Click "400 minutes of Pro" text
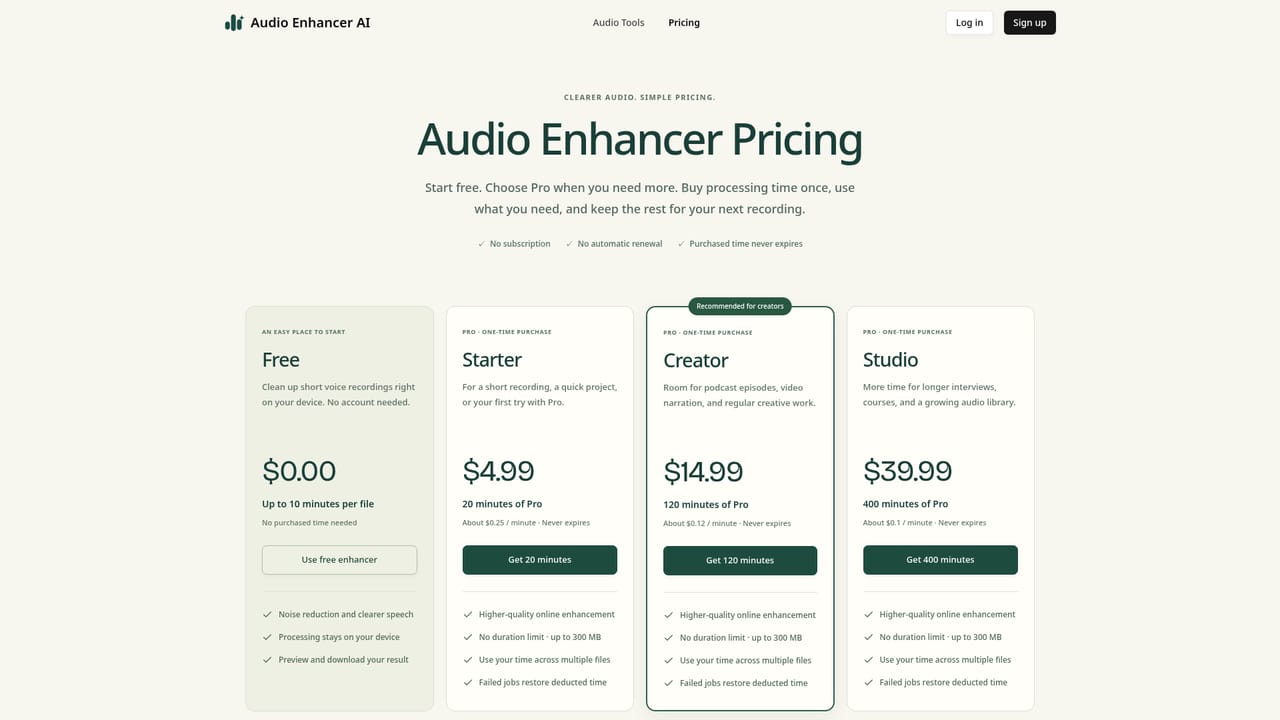Viewport: 1280px width, 720px height. (x=906, y=504)
